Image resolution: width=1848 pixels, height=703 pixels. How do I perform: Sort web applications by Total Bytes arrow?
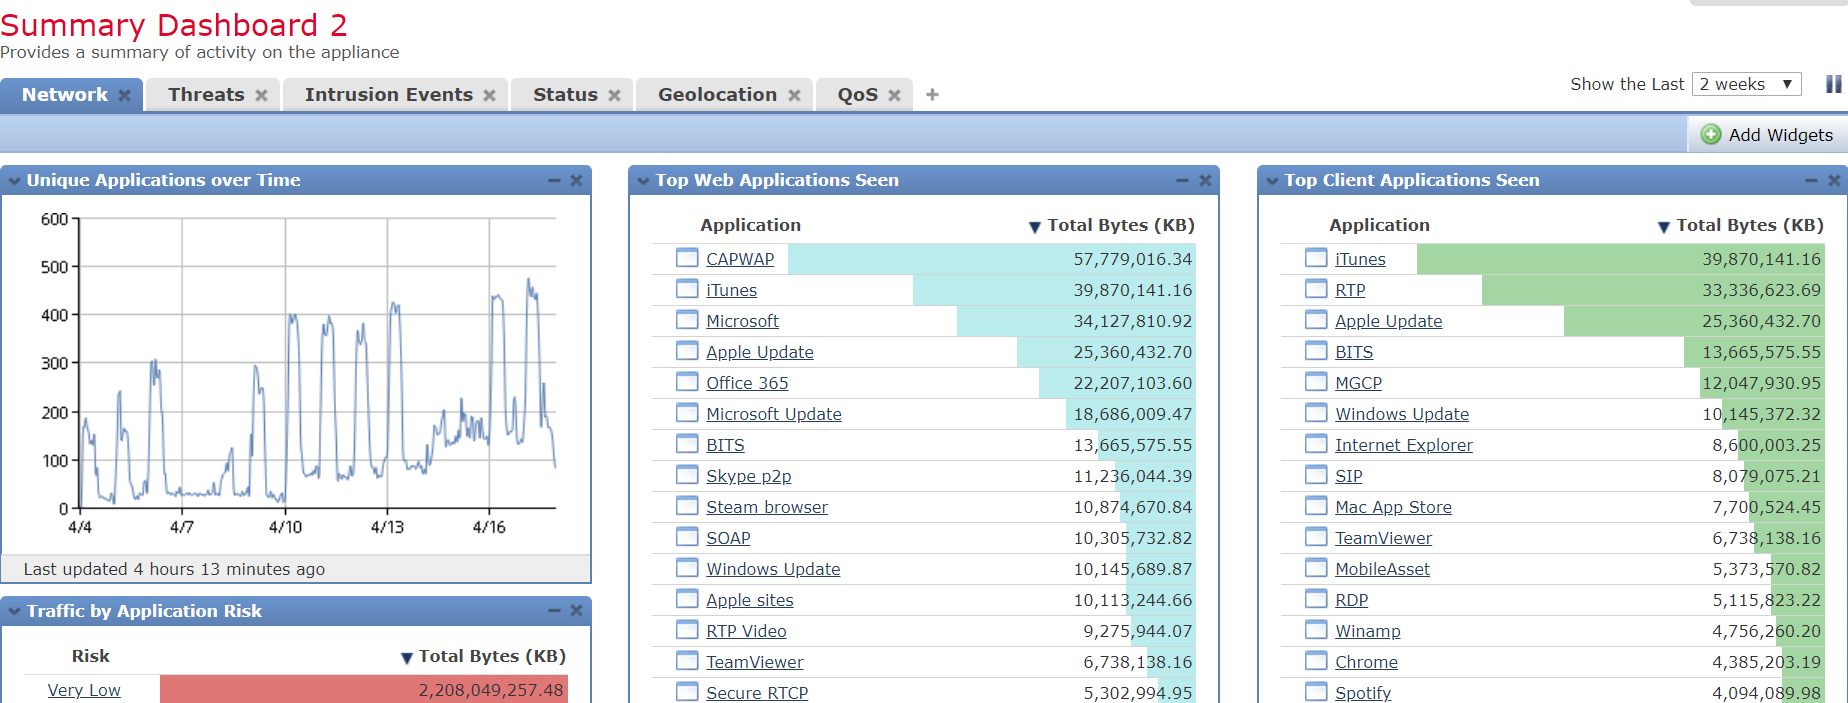[1035, 227]
